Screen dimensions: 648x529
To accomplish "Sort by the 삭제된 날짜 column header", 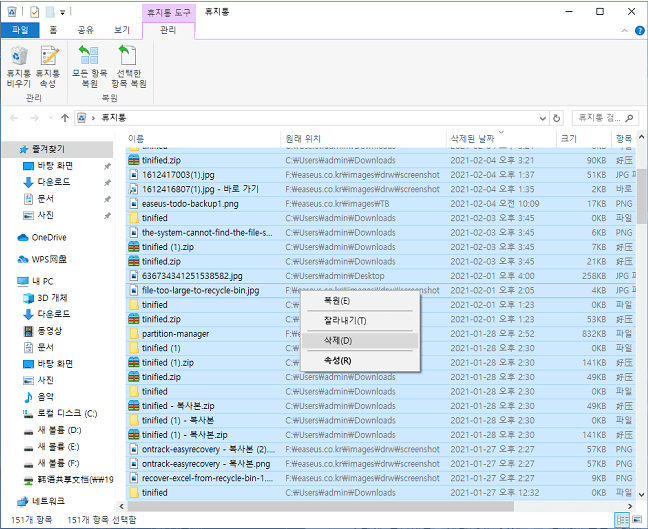I will coord(501,138).
